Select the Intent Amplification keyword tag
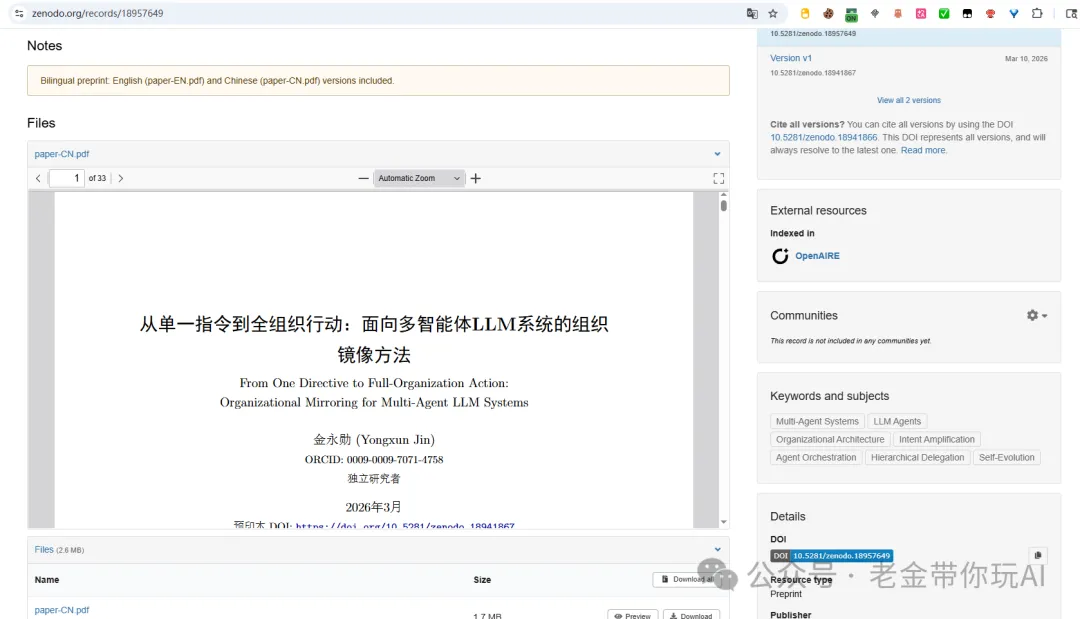 937,439
